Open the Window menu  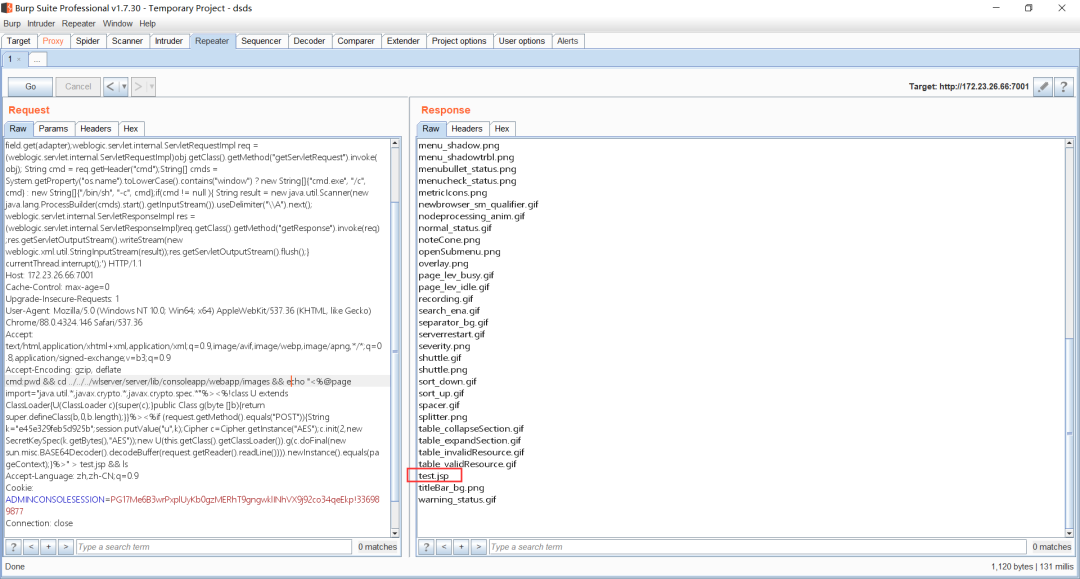tap(118, 23)
